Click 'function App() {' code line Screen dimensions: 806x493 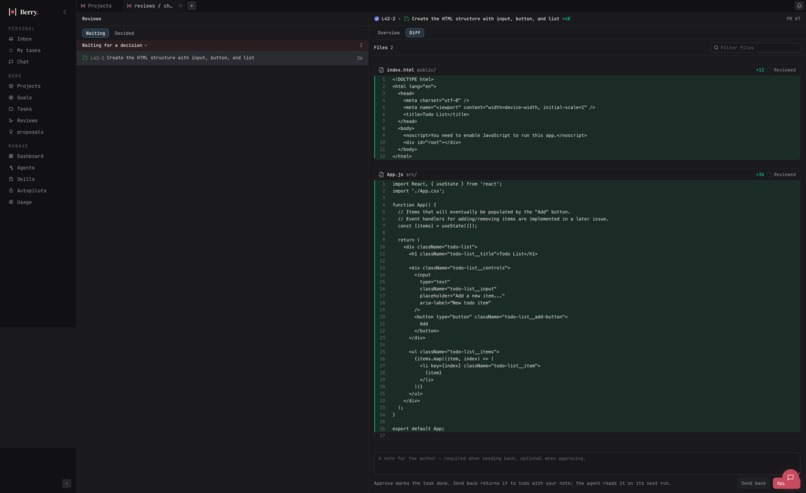point(414,205)
